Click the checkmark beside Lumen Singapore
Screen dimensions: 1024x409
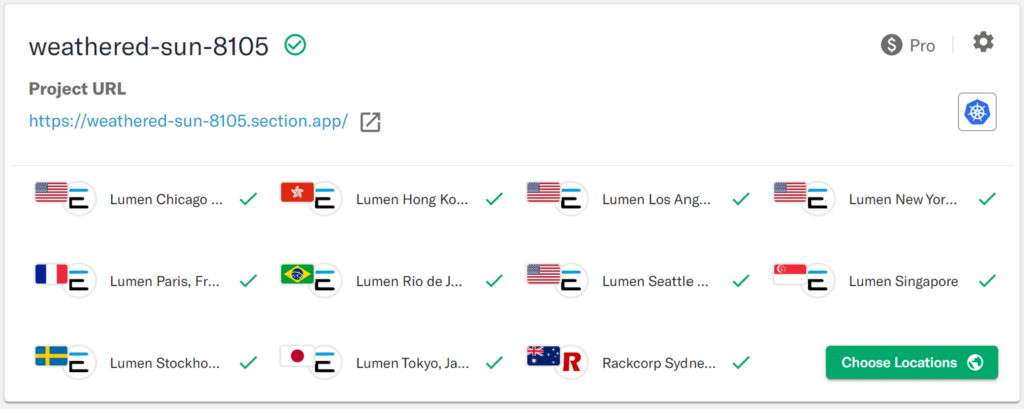pyautogui.click(x=987, y=281)
